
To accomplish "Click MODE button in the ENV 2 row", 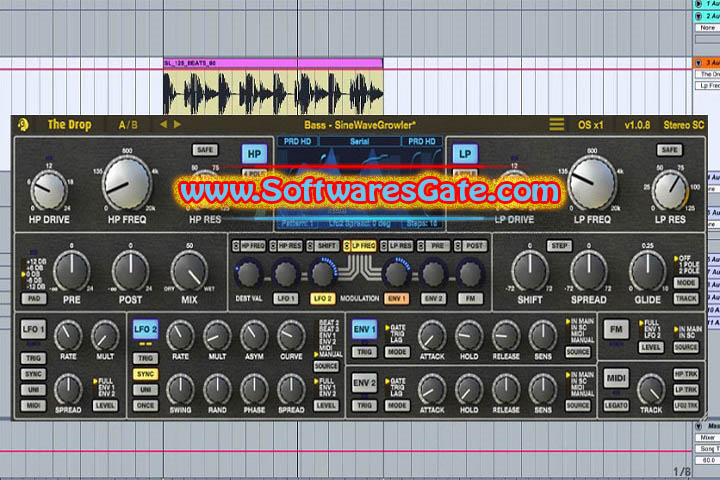I will click(x=397, y=406).
